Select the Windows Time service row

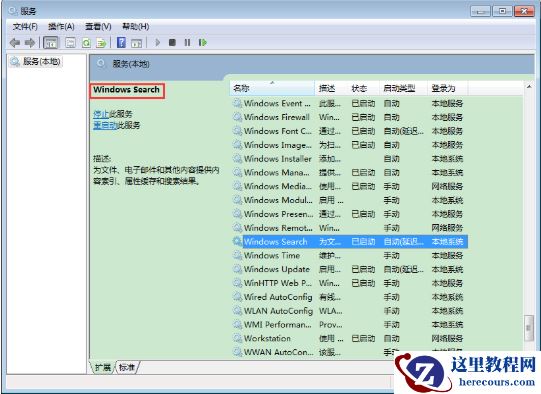pos(350,255)
